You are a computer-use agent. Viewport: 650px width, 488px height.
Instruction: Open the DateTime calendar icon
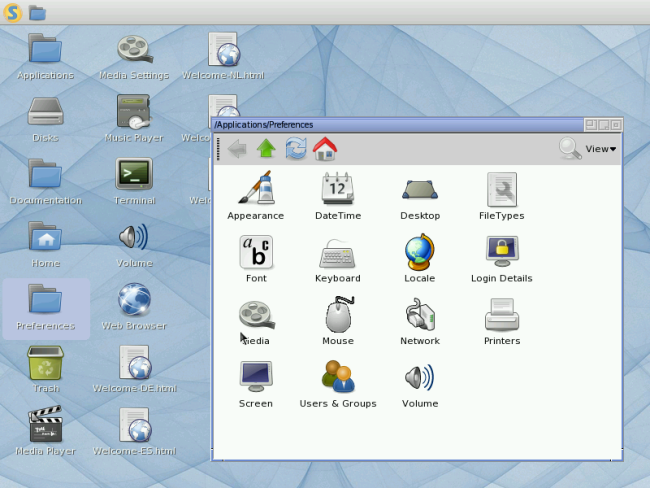[338, 189]
